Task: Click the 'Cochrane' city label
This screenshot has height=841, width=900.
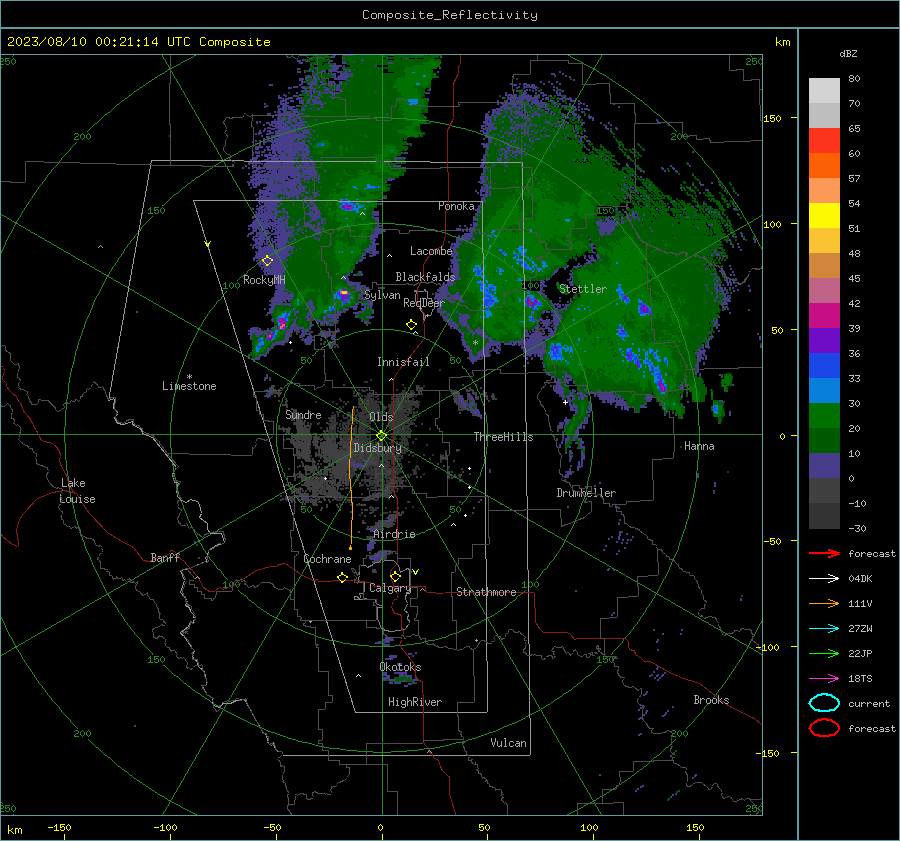Action: tap(327, 559)
